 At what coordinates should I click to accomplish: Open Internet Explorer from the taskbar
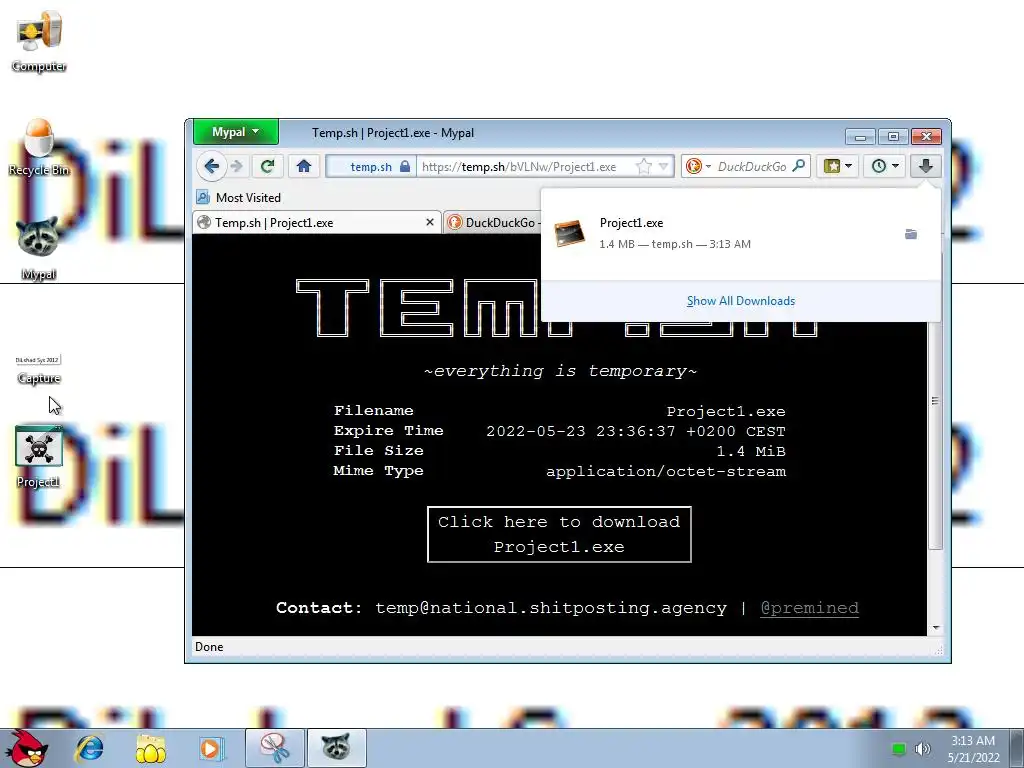coord(89,748)
